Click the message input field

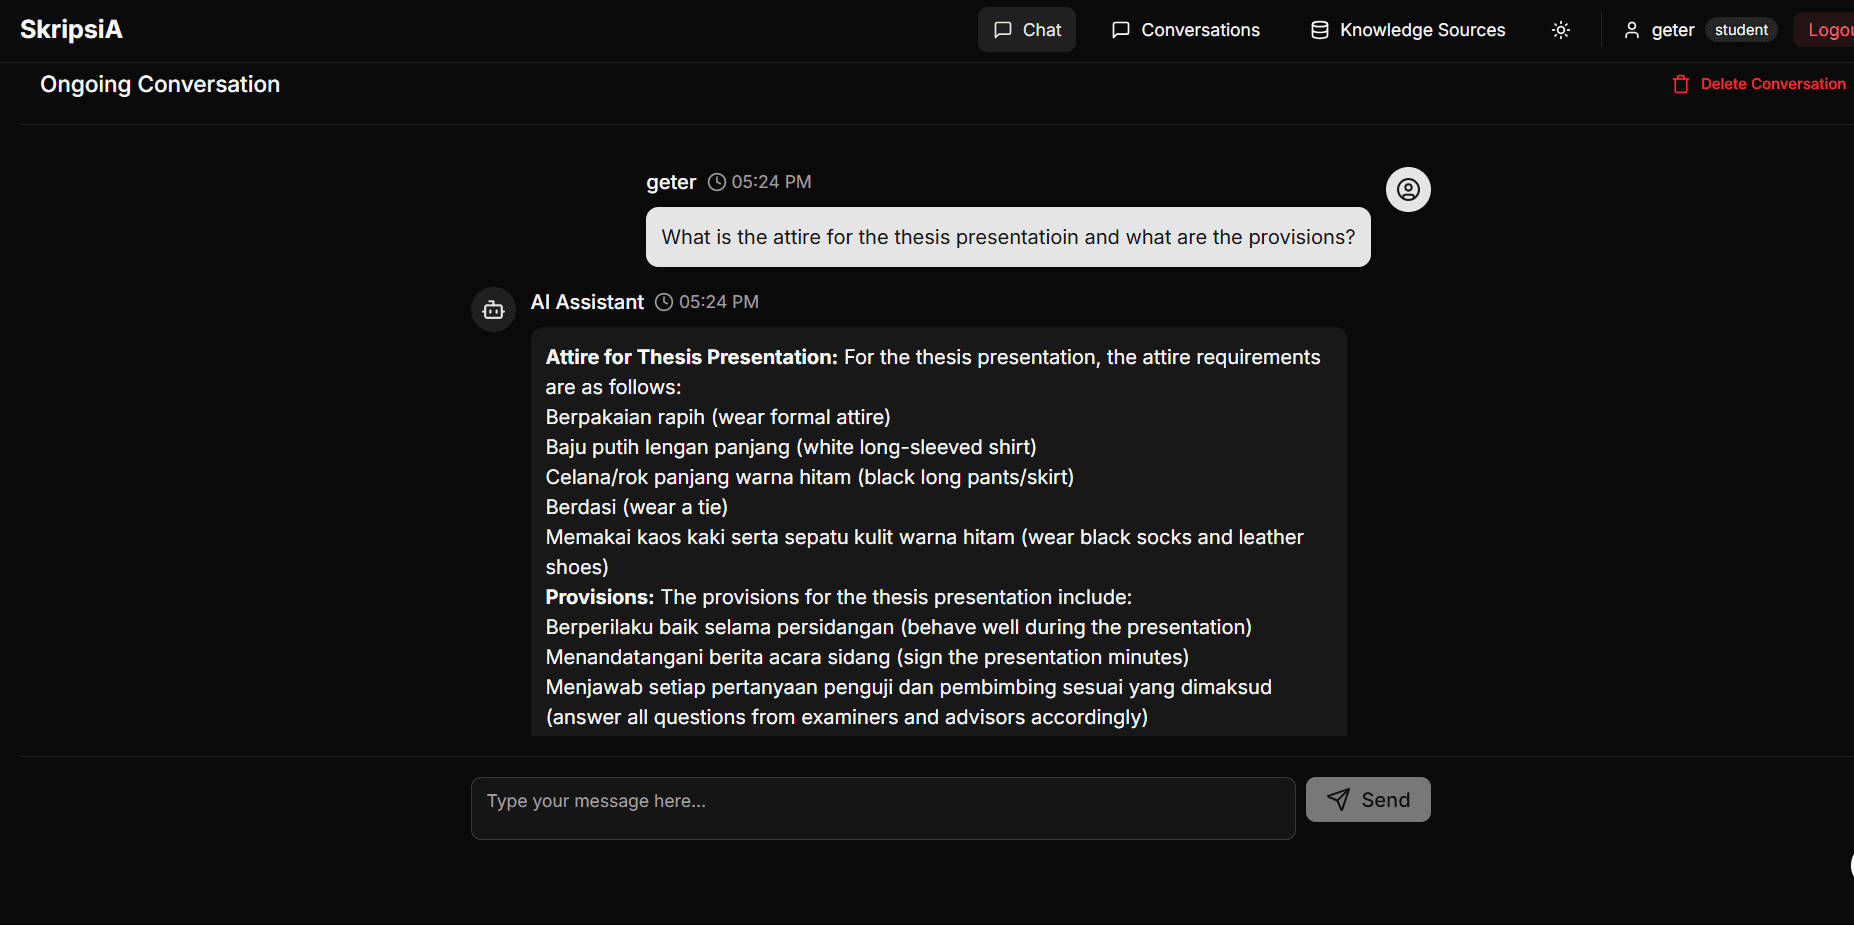tap(882, 806)
